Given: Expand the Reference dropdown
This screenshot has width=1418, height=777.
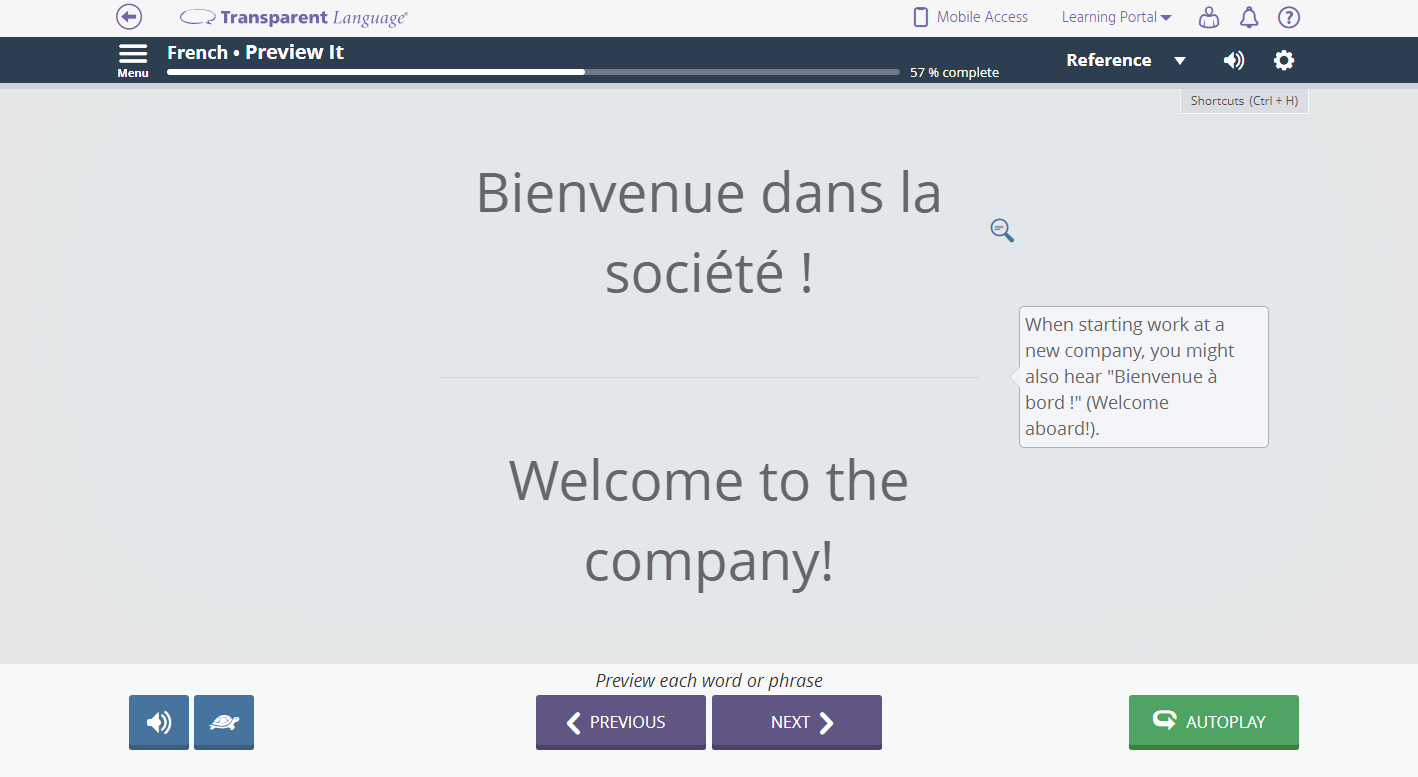Looking at the screenshot, I should tap(1125, 60).
